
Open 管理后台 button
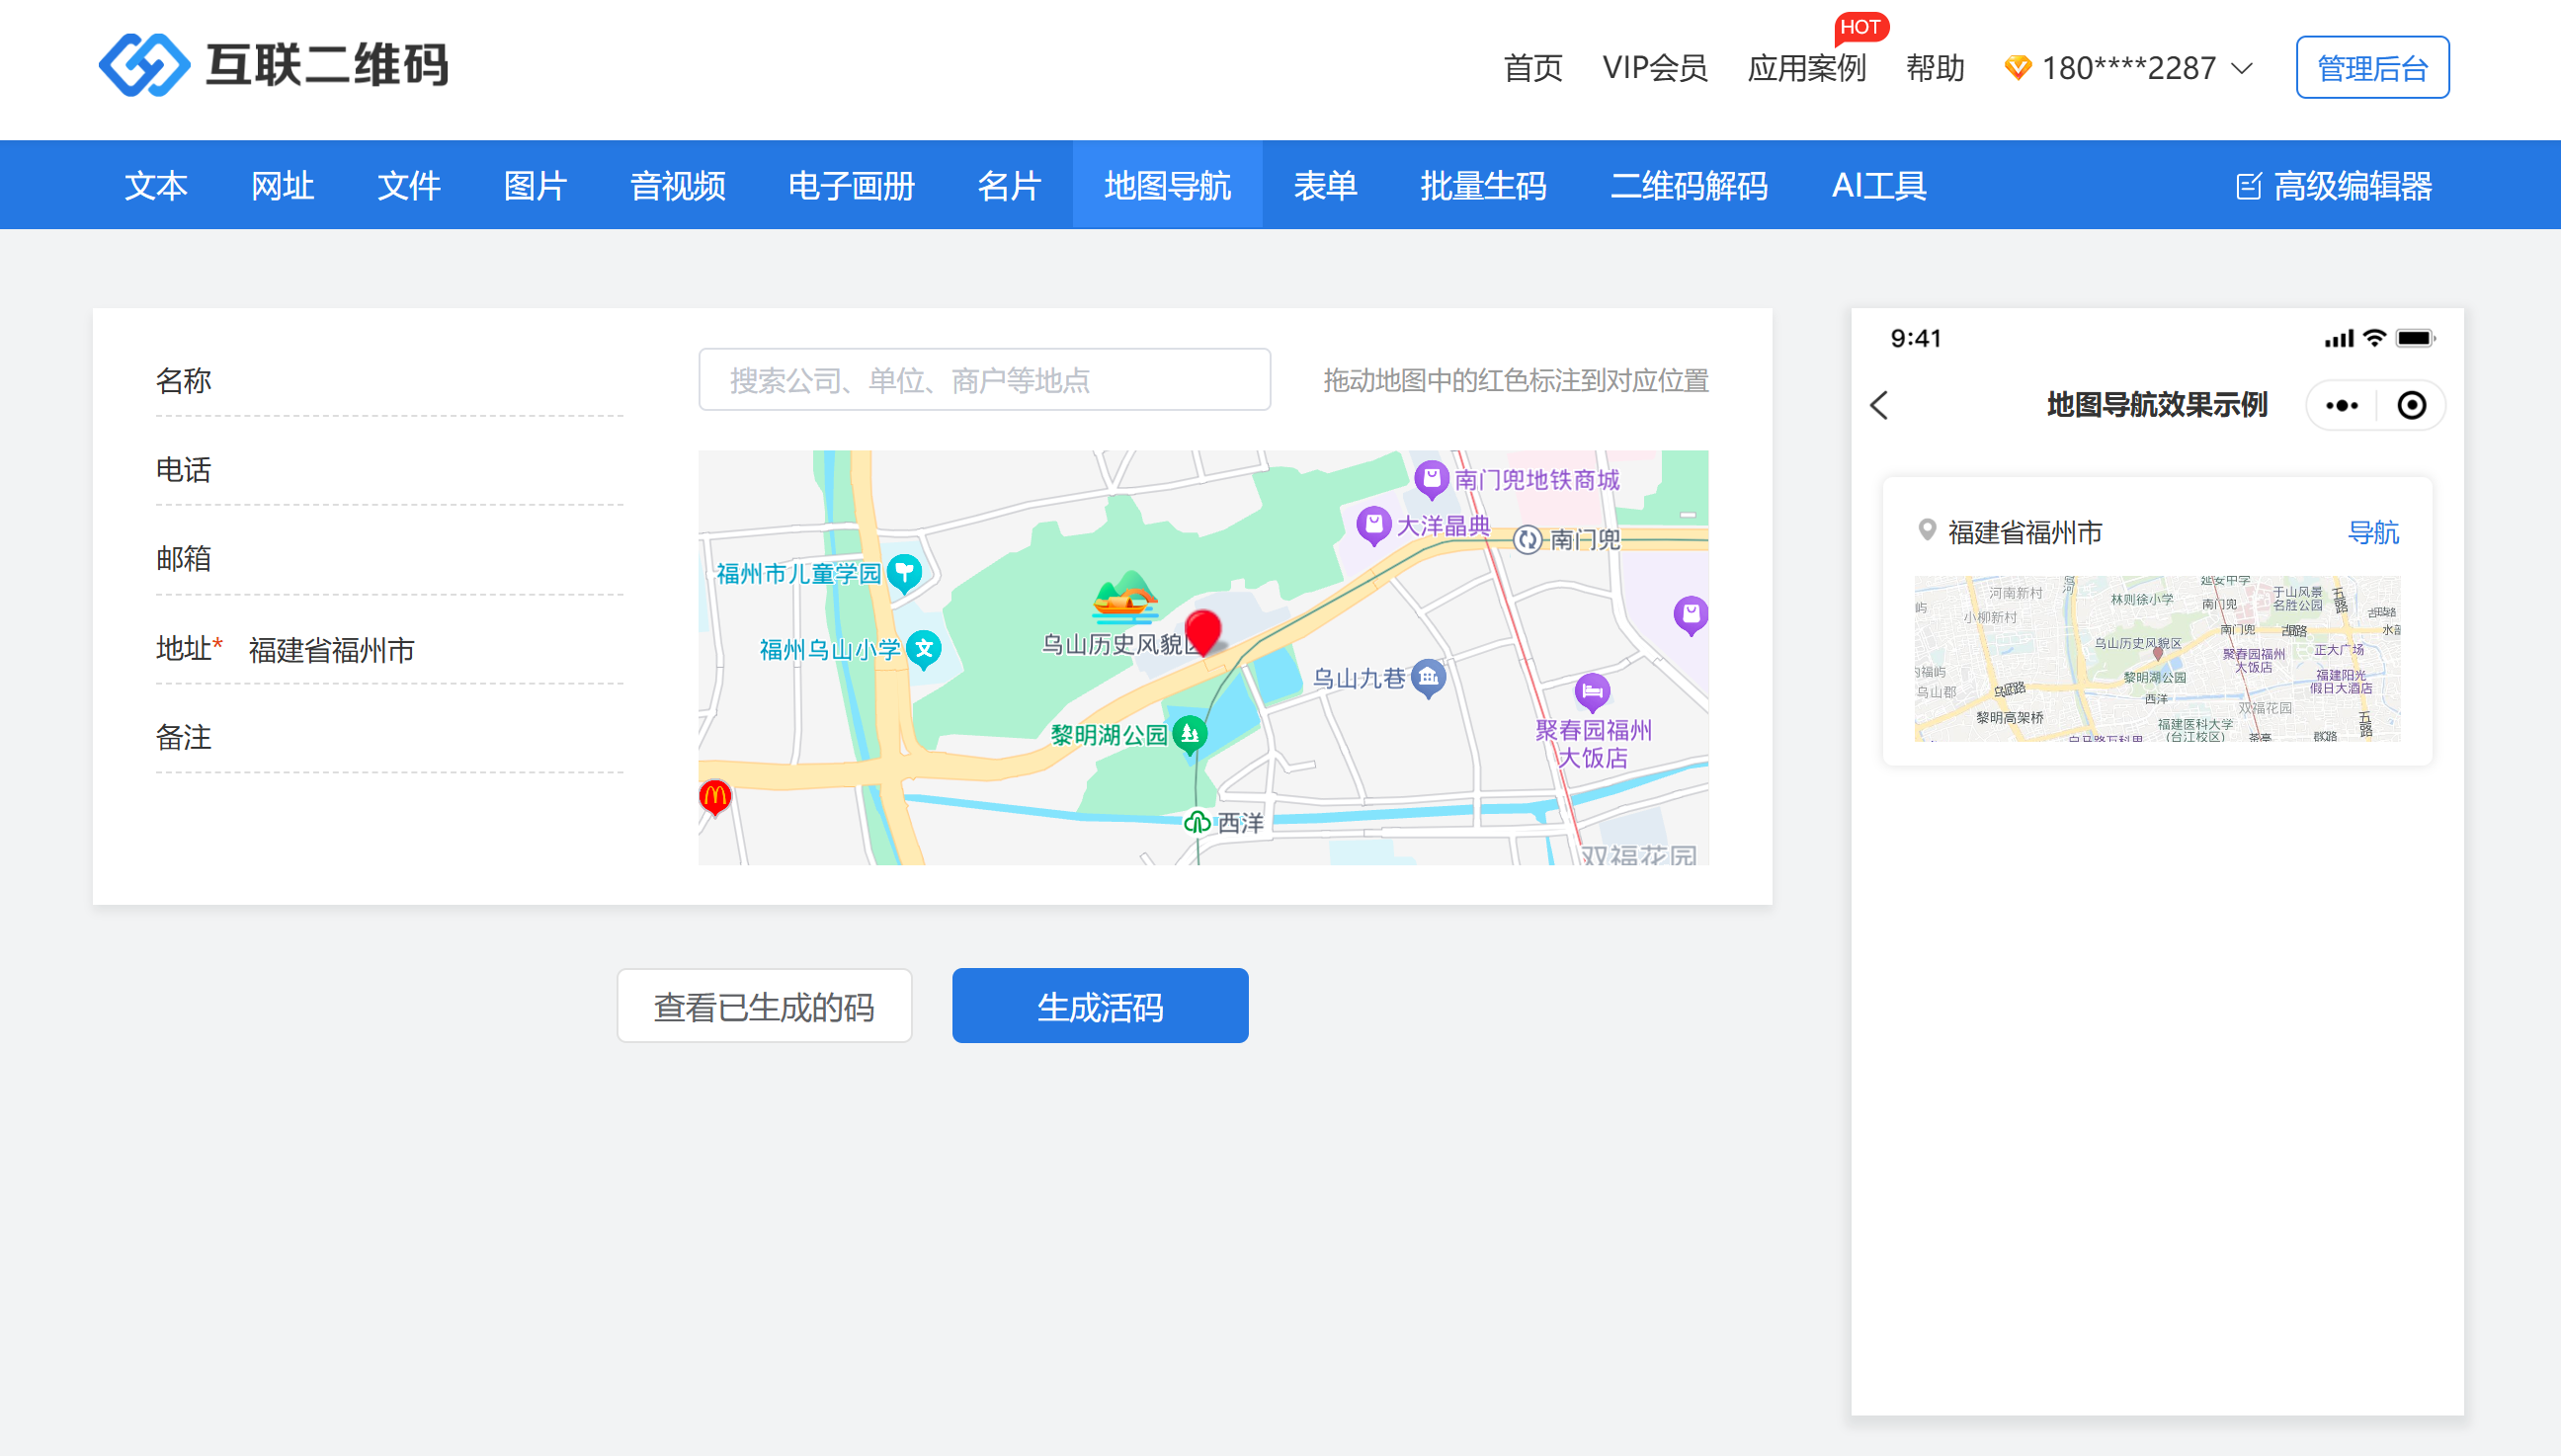click(x=2371, y=68)
